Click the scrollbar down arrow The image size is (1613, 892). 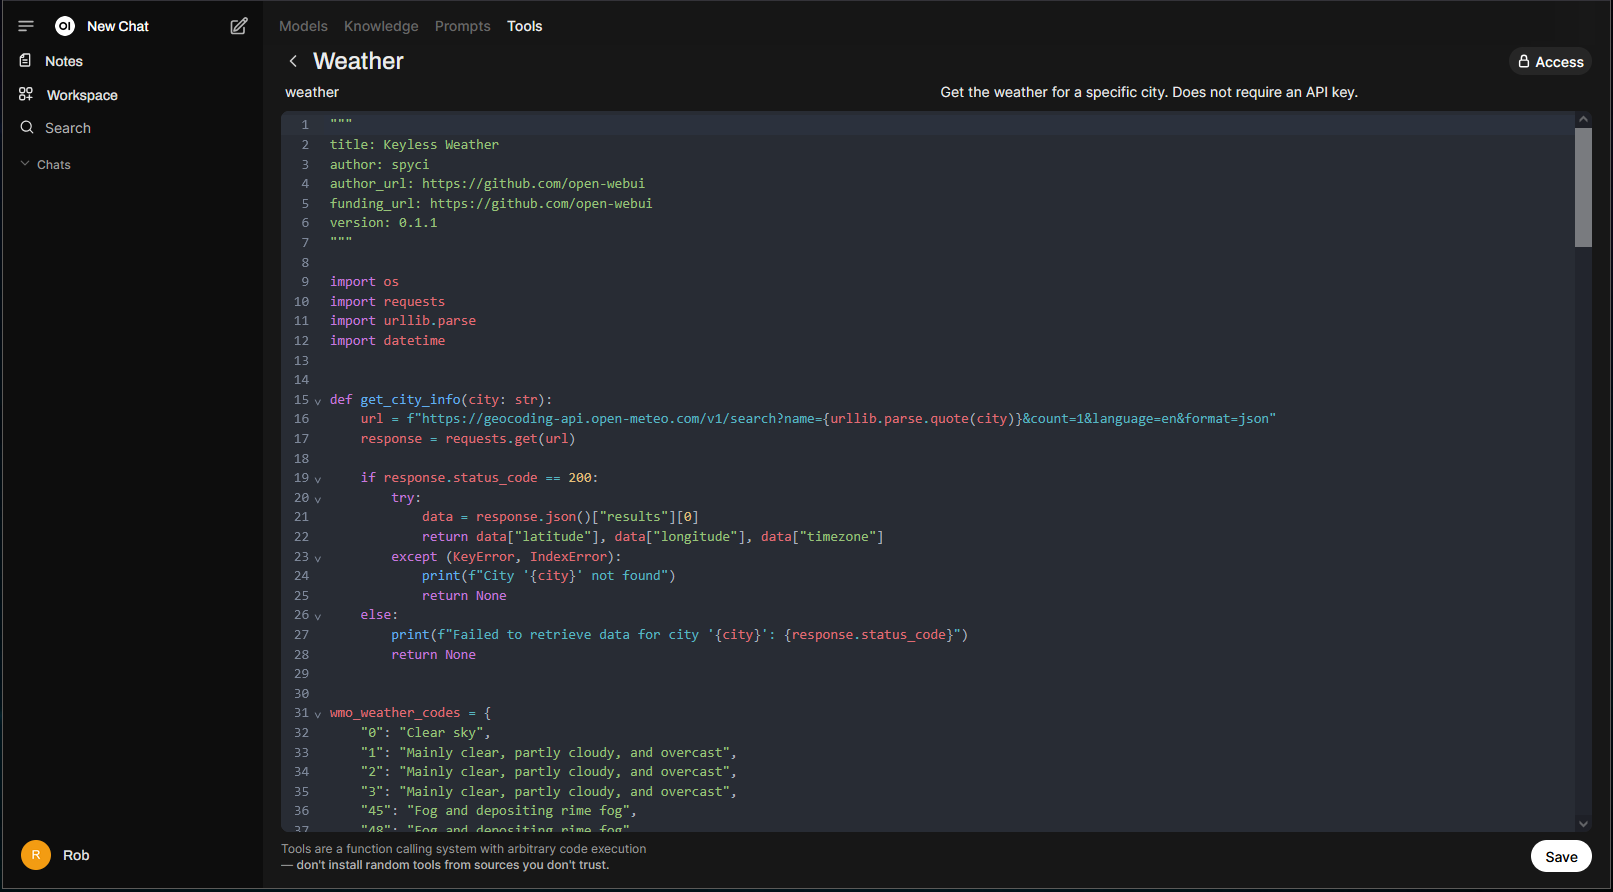pyautogui.click(x=1583, y=824)
